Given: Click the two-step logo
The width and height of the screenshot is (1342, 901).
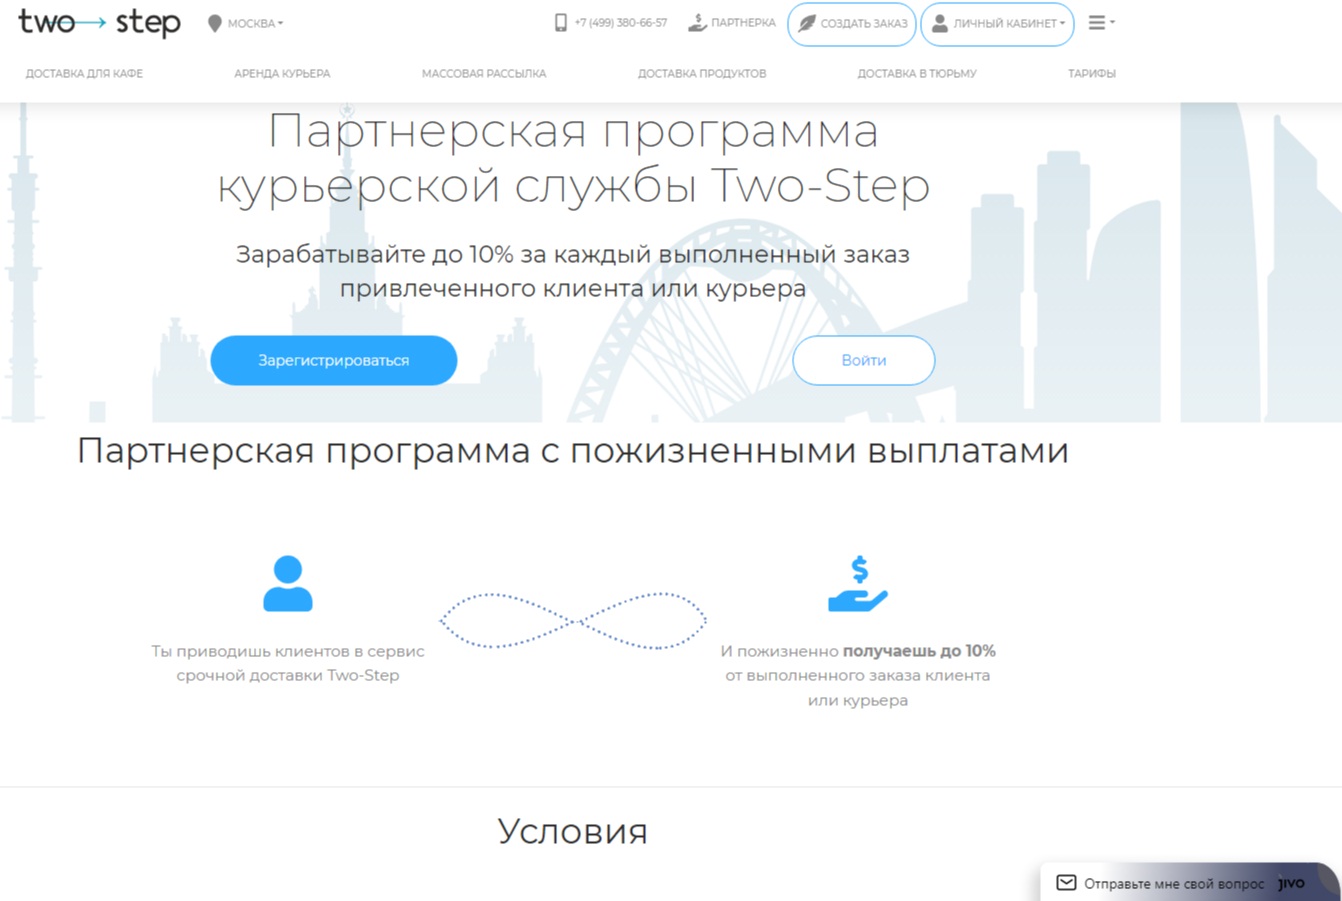Looking at the screenshot, I should 100,23.
